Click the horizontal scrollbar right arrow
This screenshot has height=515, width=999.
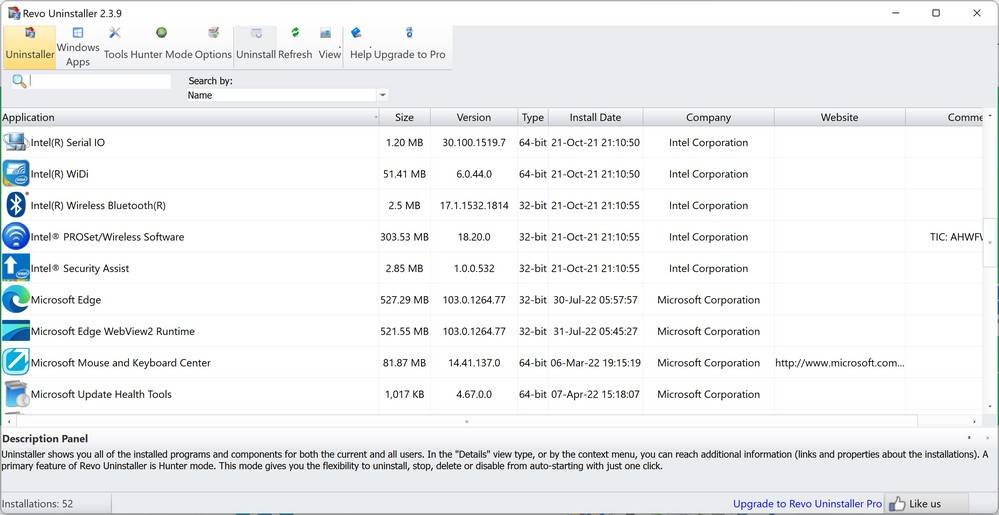coord(974,421)
